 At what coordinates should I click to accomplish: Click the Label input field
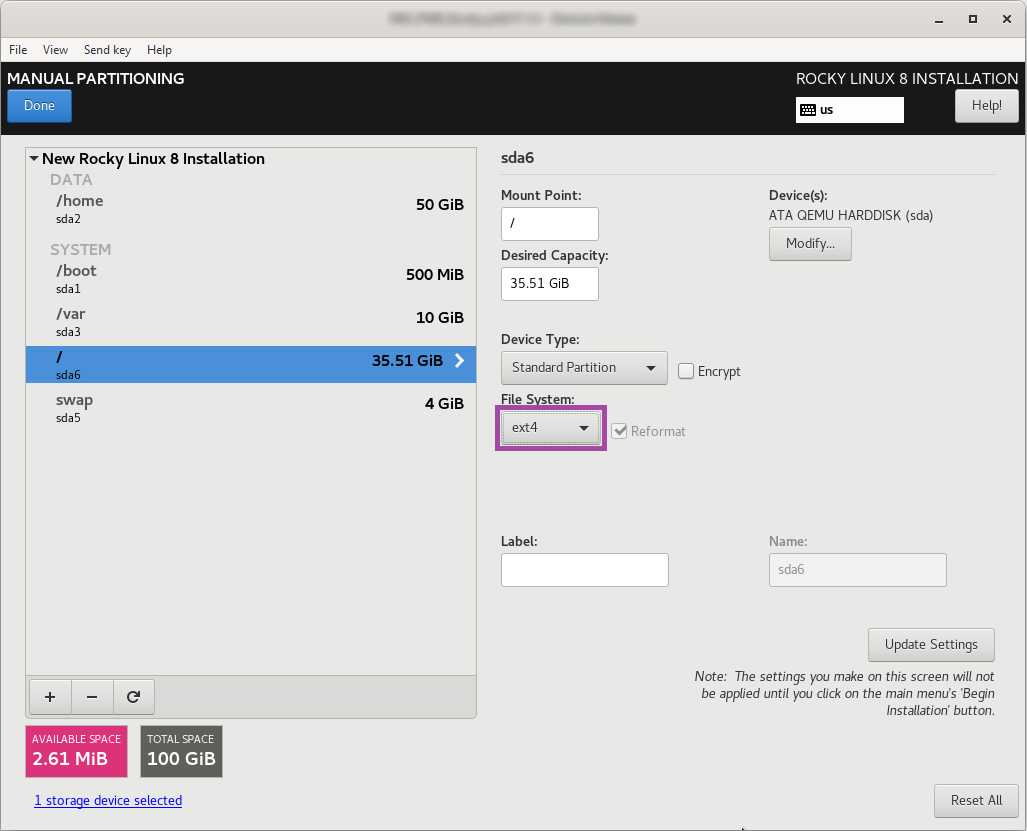[584, 570]
